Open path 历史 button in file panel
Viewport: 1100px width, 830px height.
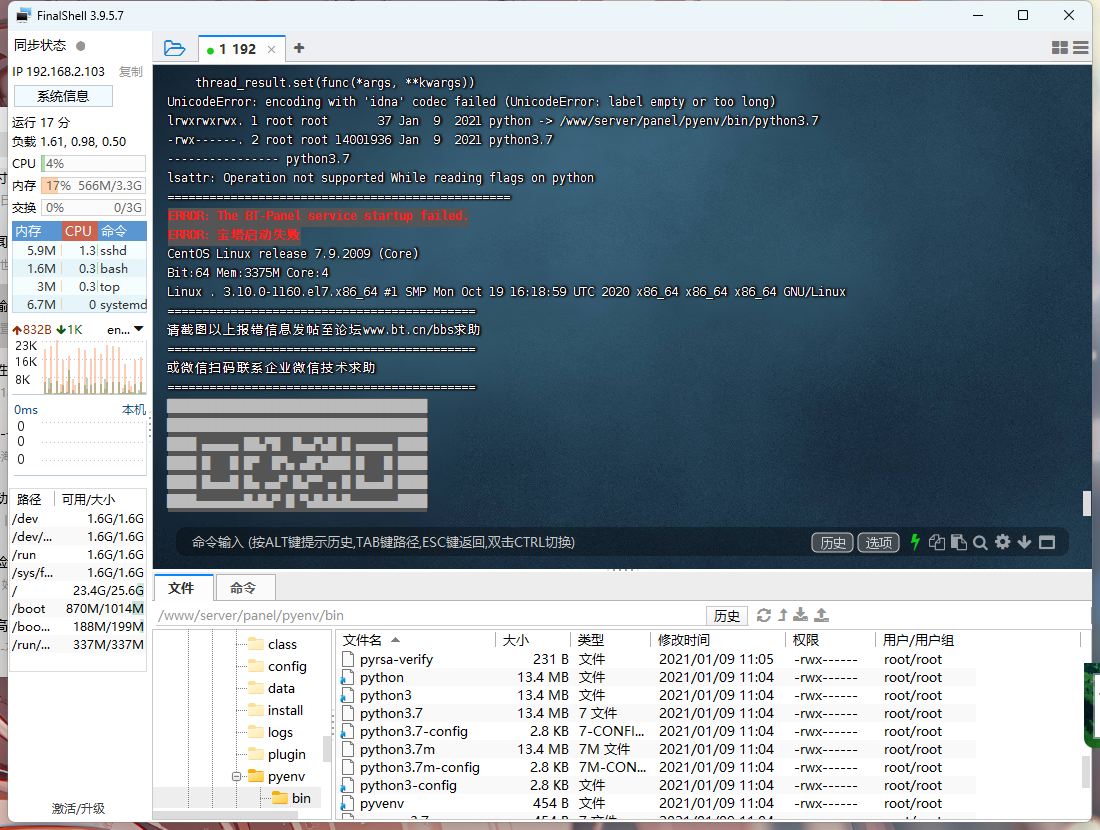tap(727, 615)
